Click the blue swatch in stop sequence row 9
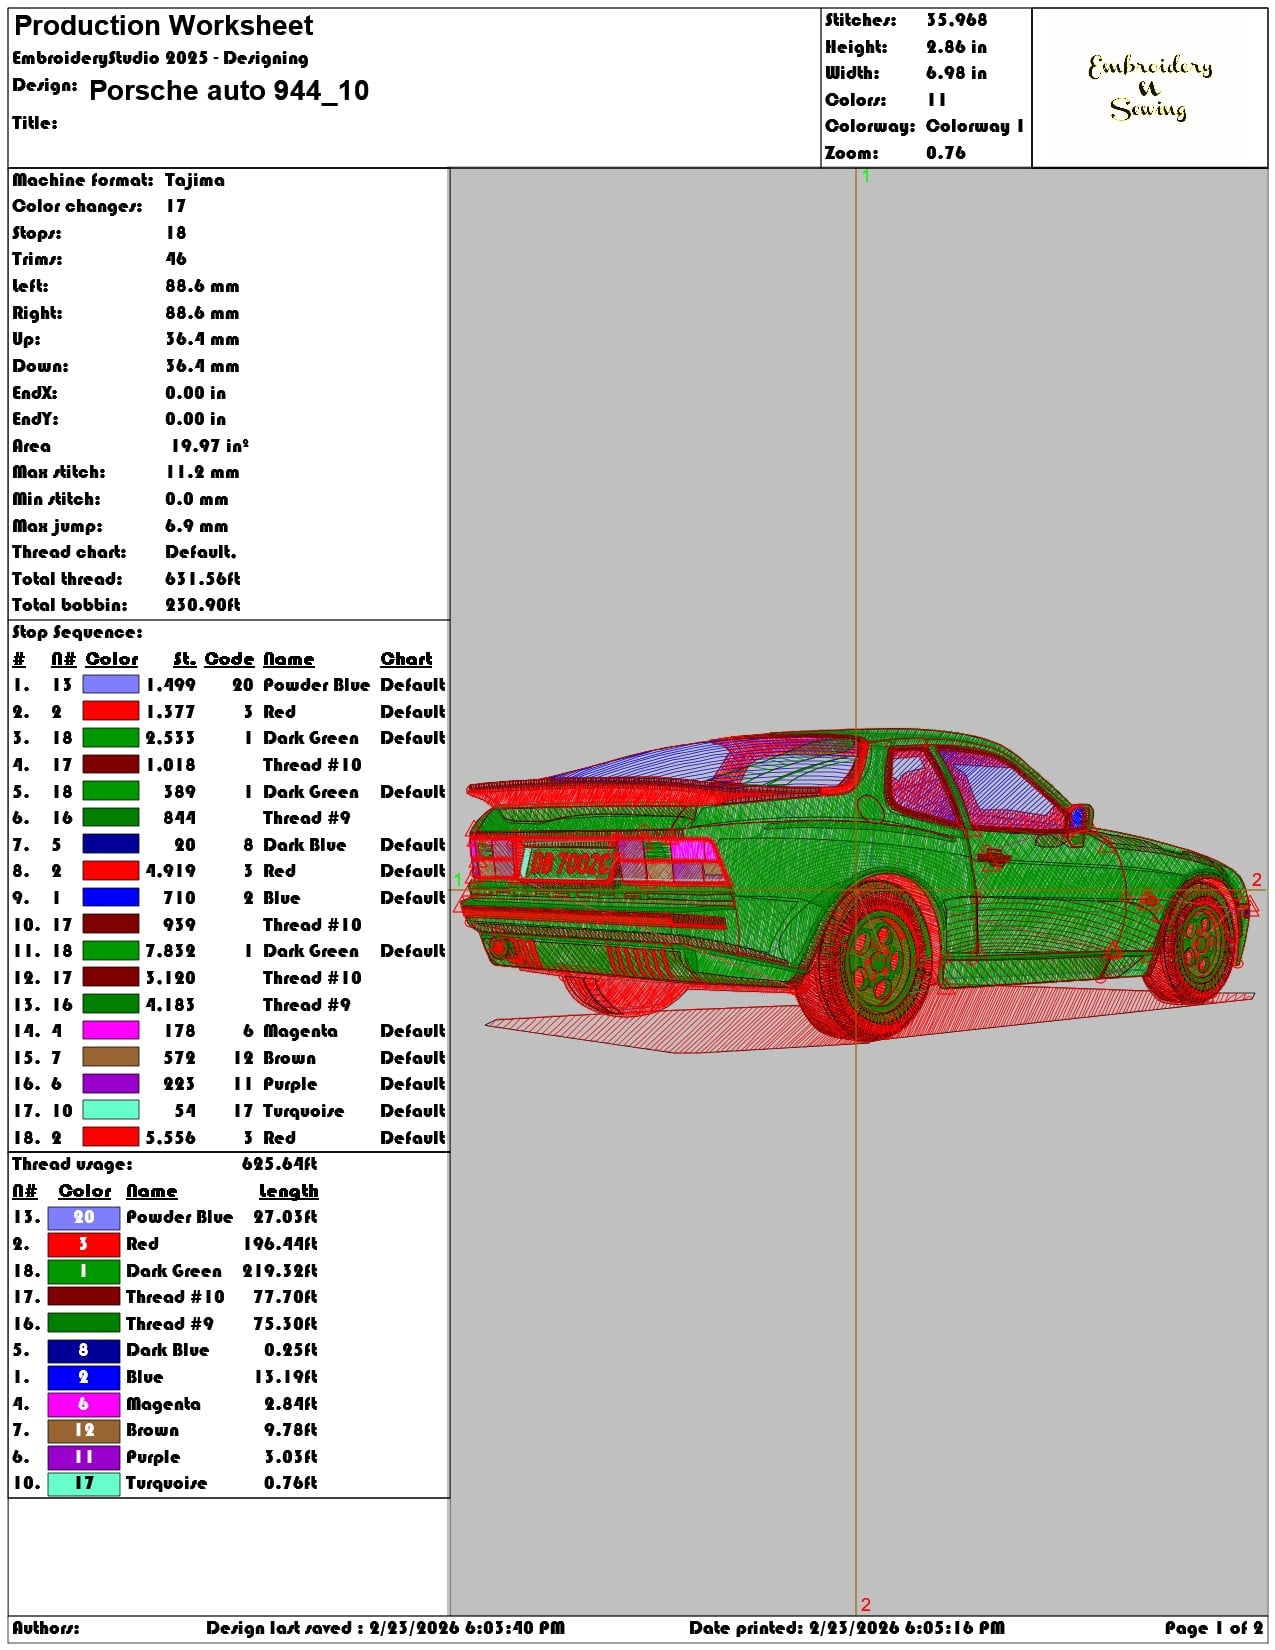The height and width of the screenshot is (1650, 1275). [110, 898]
